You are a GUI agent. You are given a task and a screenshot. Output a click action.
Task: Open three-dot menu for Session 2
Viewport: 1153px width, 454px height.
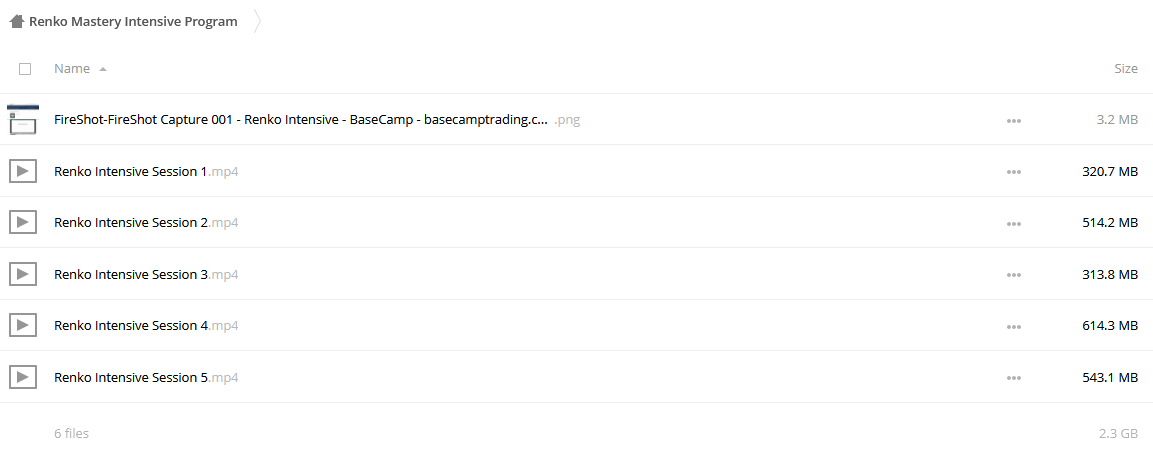point(1013,224)
